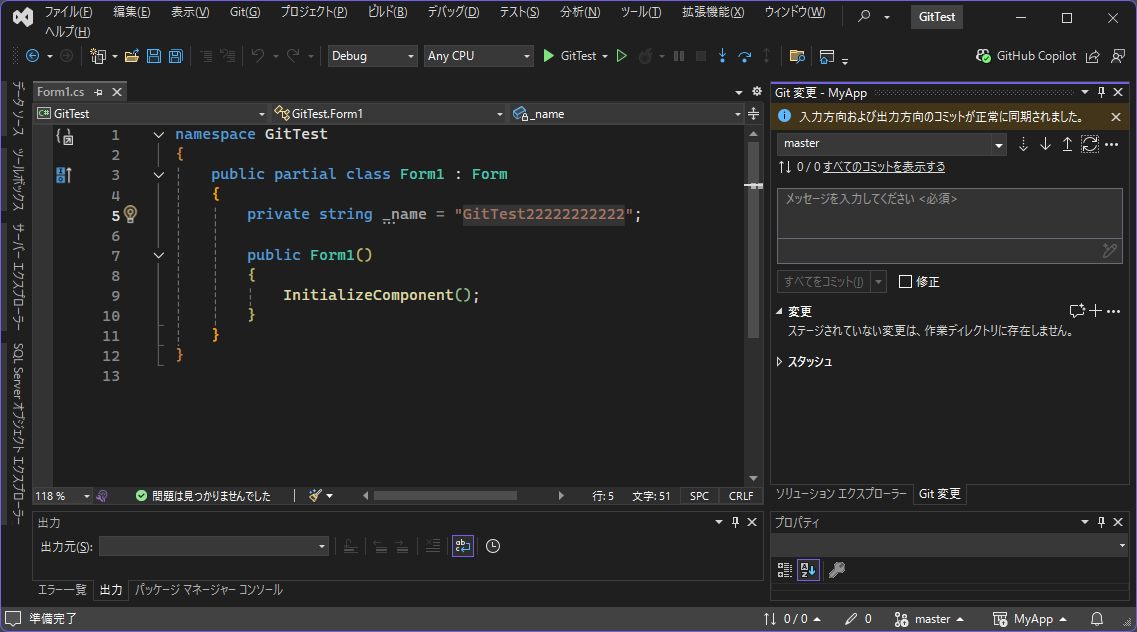
Task: Switch to ソリューション エクスプローラー tab
Action: click(841, 494)
